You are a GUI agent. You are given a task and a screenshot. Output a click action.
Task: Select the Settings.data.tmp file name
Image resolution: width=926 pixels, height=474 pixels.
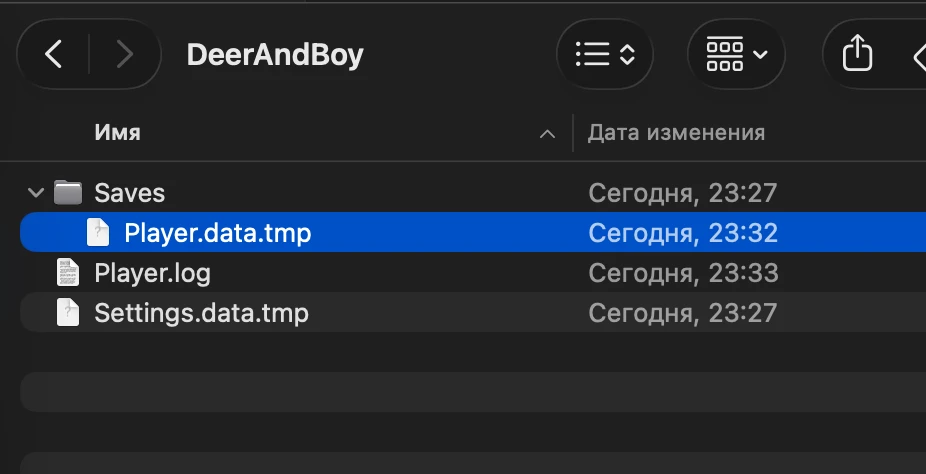[201, 313]
